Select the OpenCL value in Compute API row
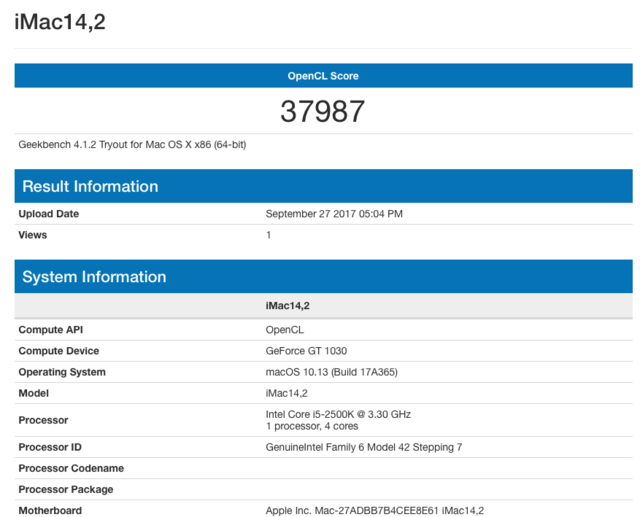Screen dimensions: 640x517 pyautogui.click(x=284, y=330)
